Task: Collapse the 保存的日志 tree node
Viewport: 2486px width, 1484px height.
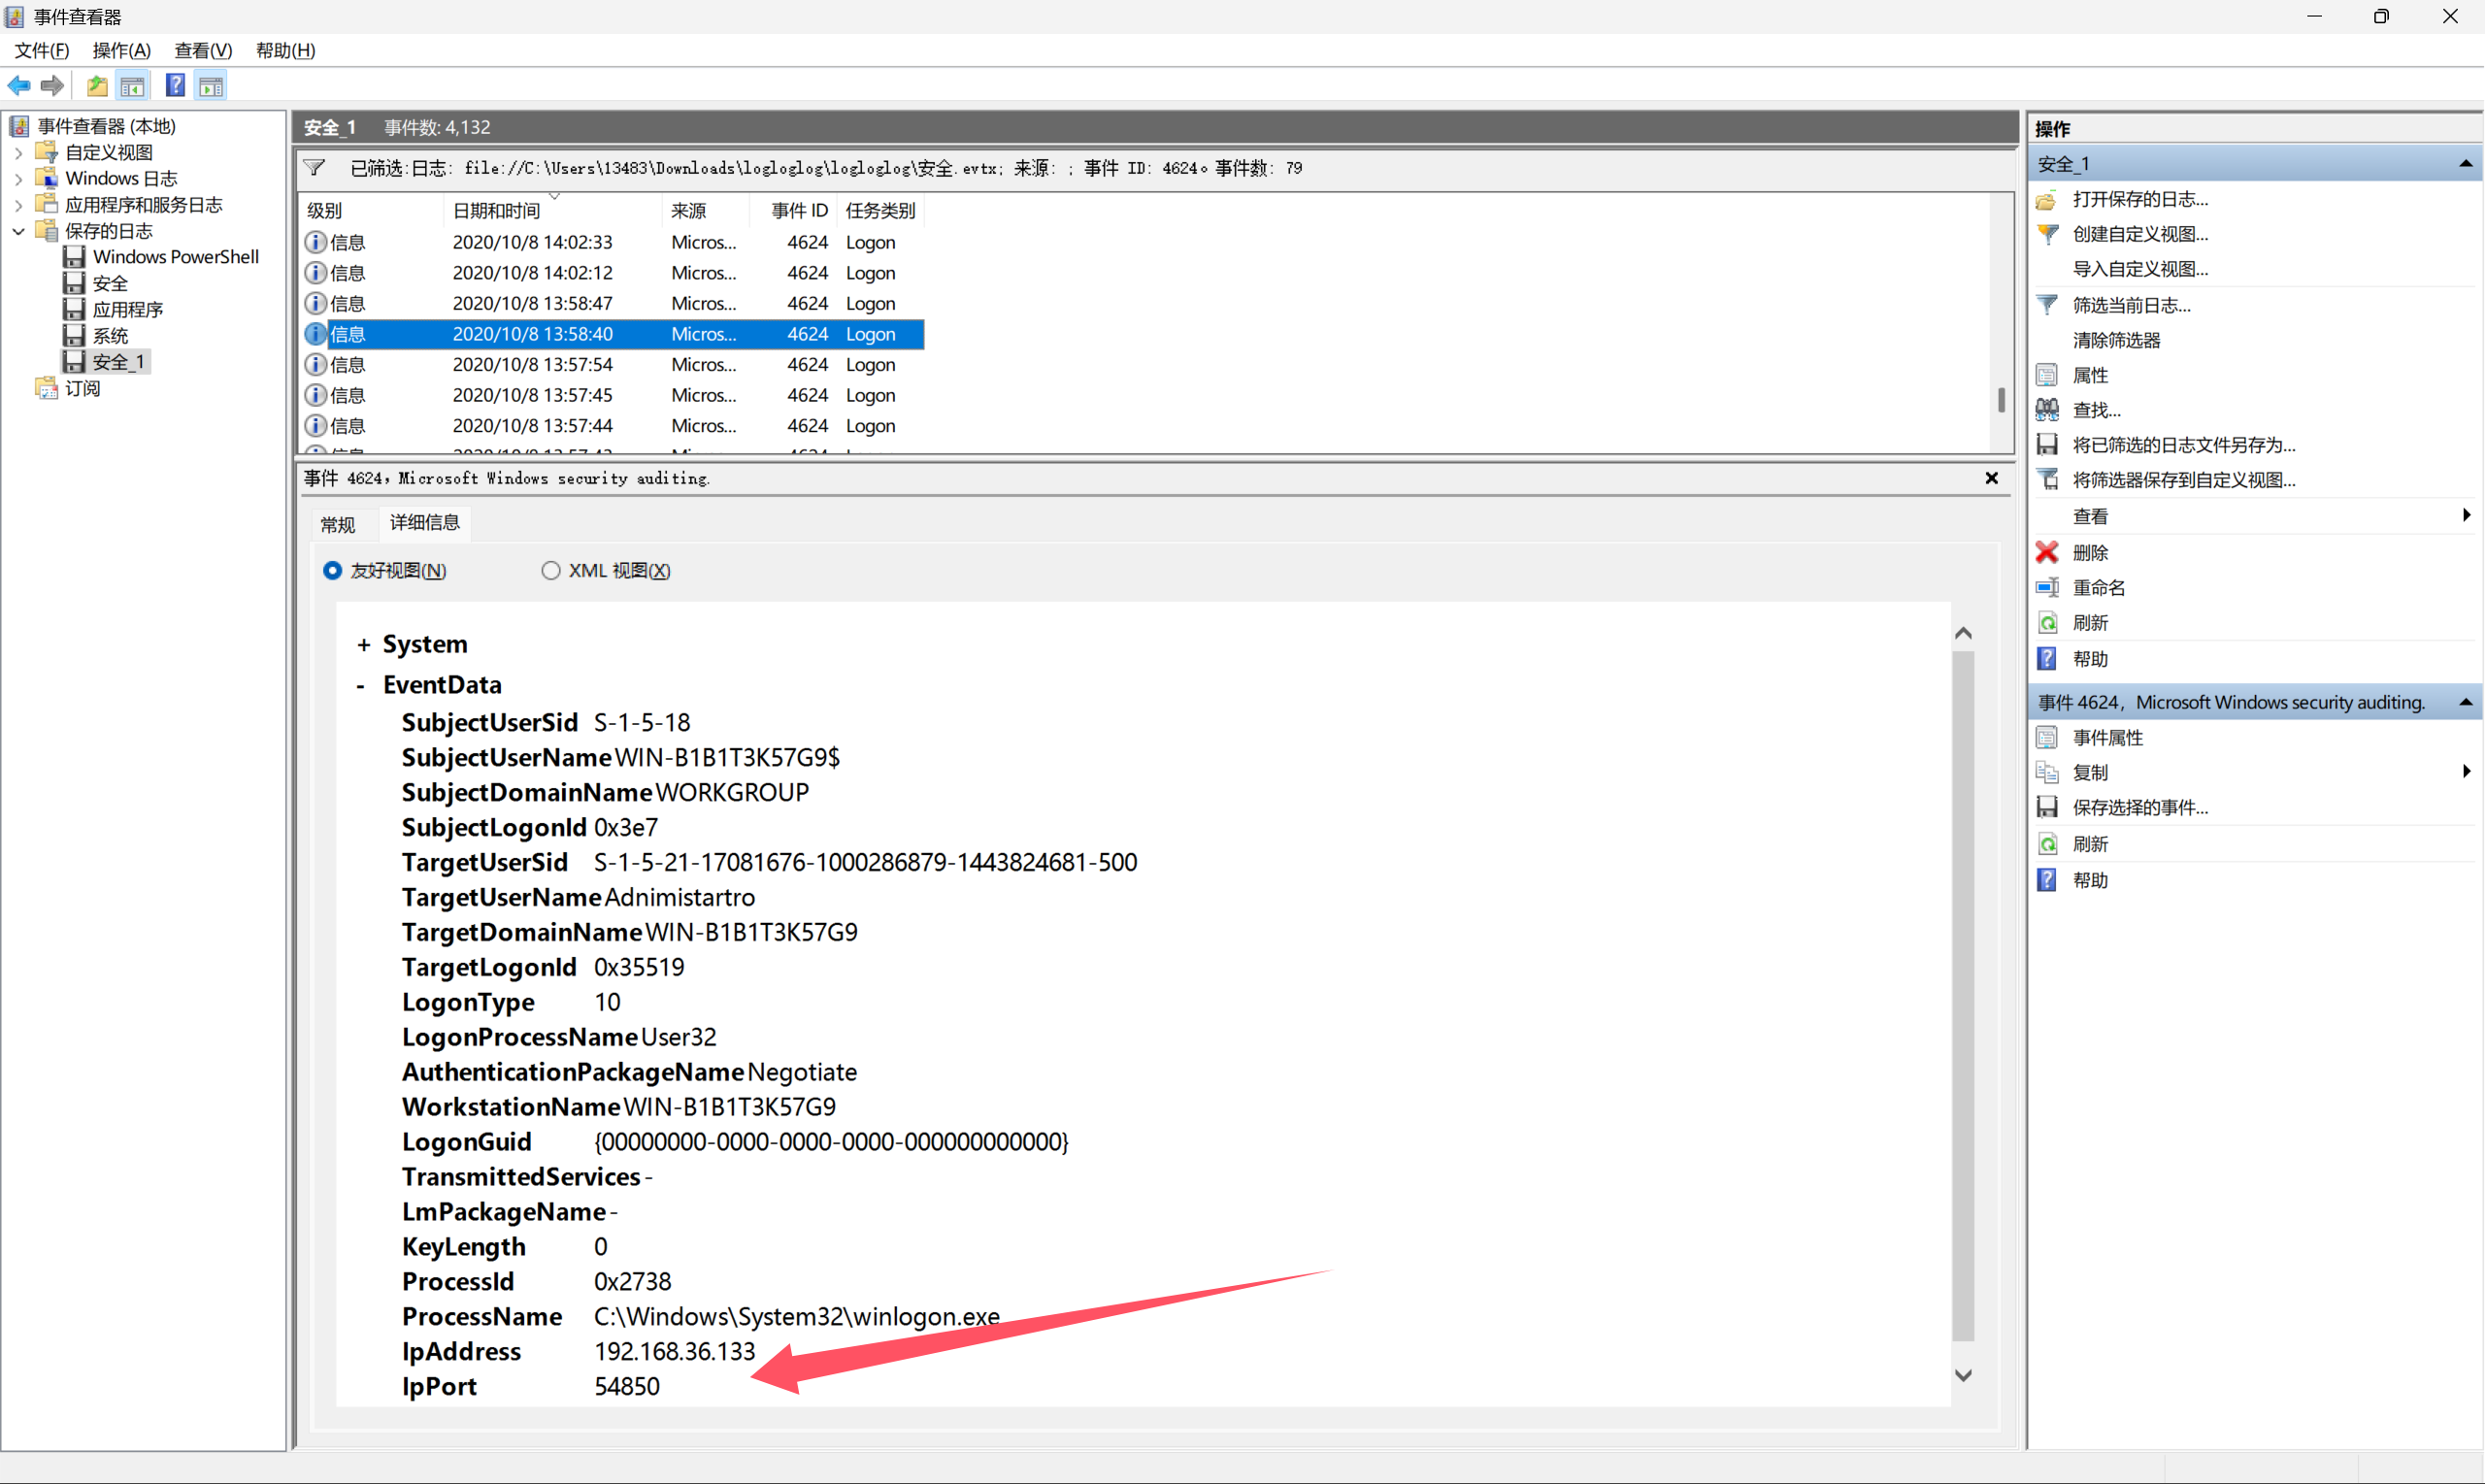Action: pos(18,231)
